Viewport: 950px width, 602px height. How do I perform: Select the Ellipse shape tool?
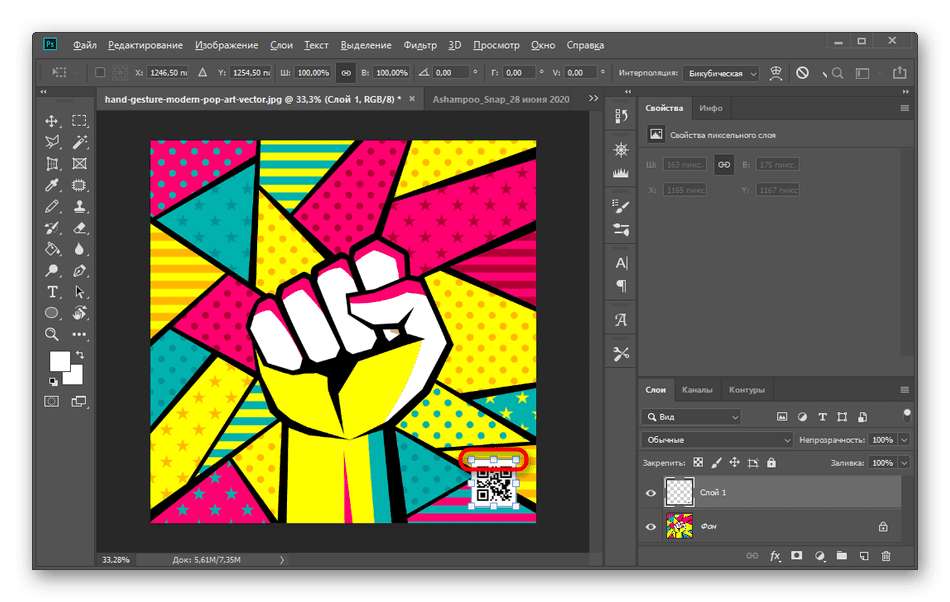51,313
